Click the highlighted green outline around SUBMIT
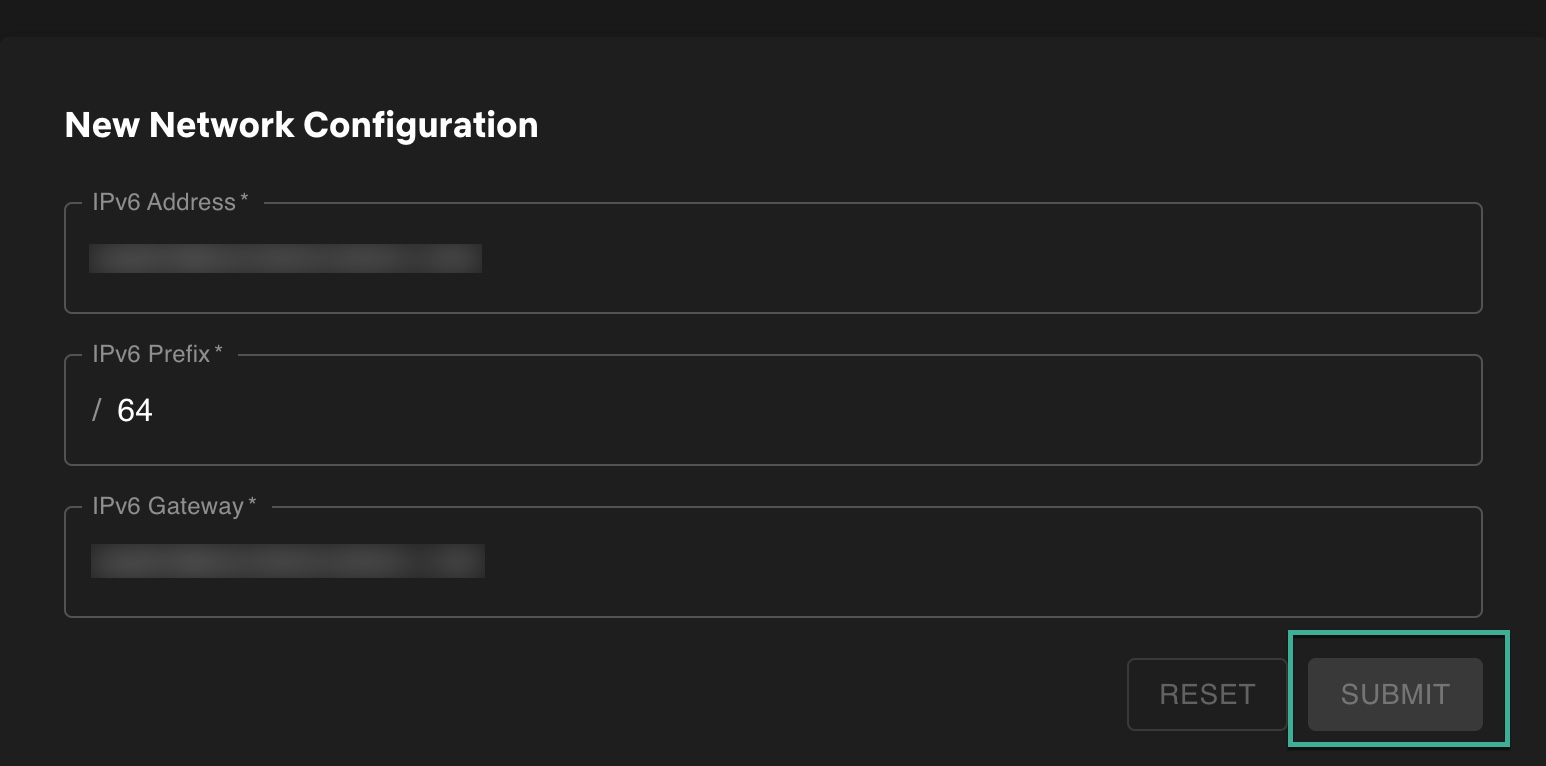This screenshot has height=766, width=1546. (1399, 633)
